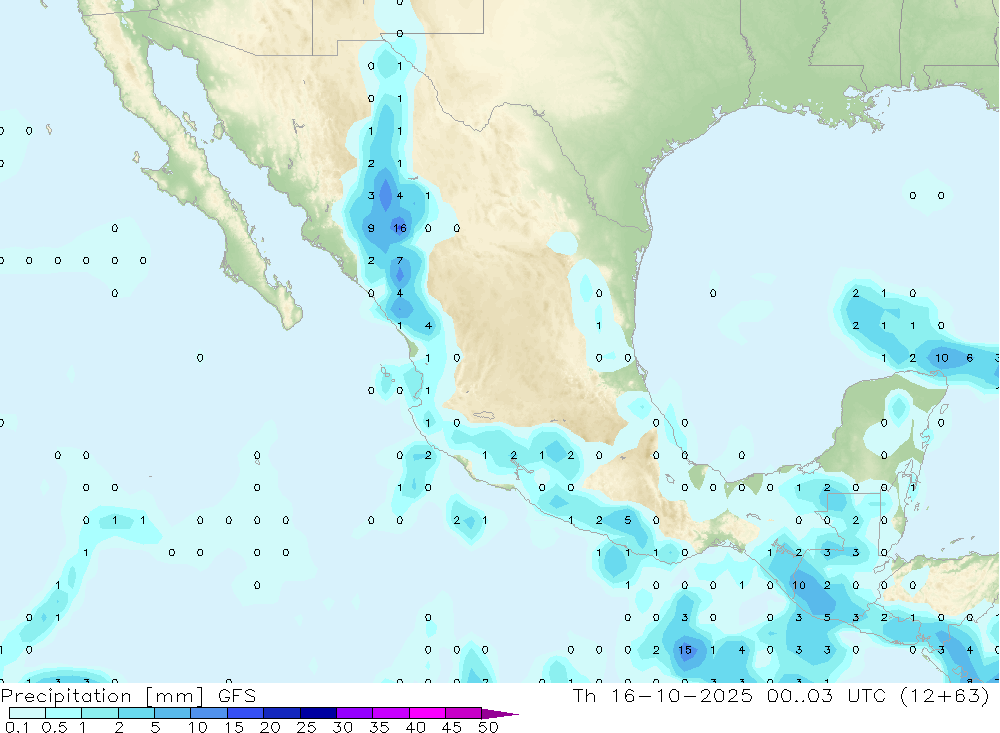This screenshot has height=733, width=1000.
Task: Select the 5–10 mm legend swatch
Action: [x=173, y=713]
